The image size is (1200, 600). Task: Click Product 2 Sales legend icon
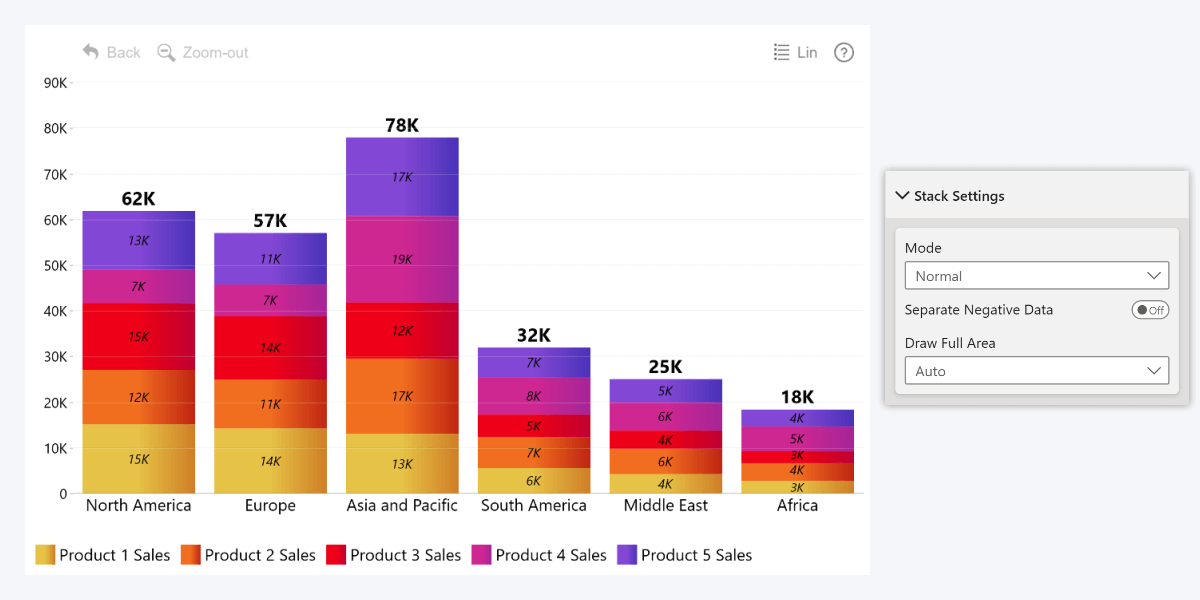coord(191,555)
